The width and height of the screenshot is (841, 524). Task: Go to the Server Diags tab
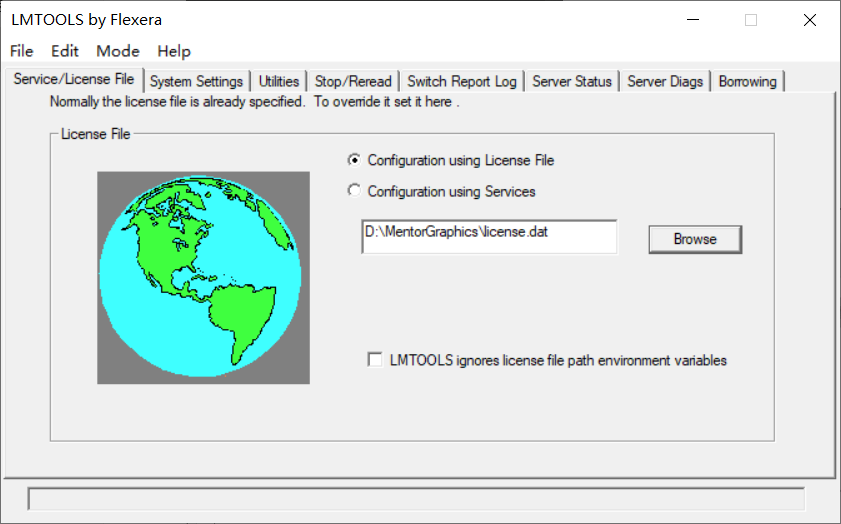click(665, 82)
